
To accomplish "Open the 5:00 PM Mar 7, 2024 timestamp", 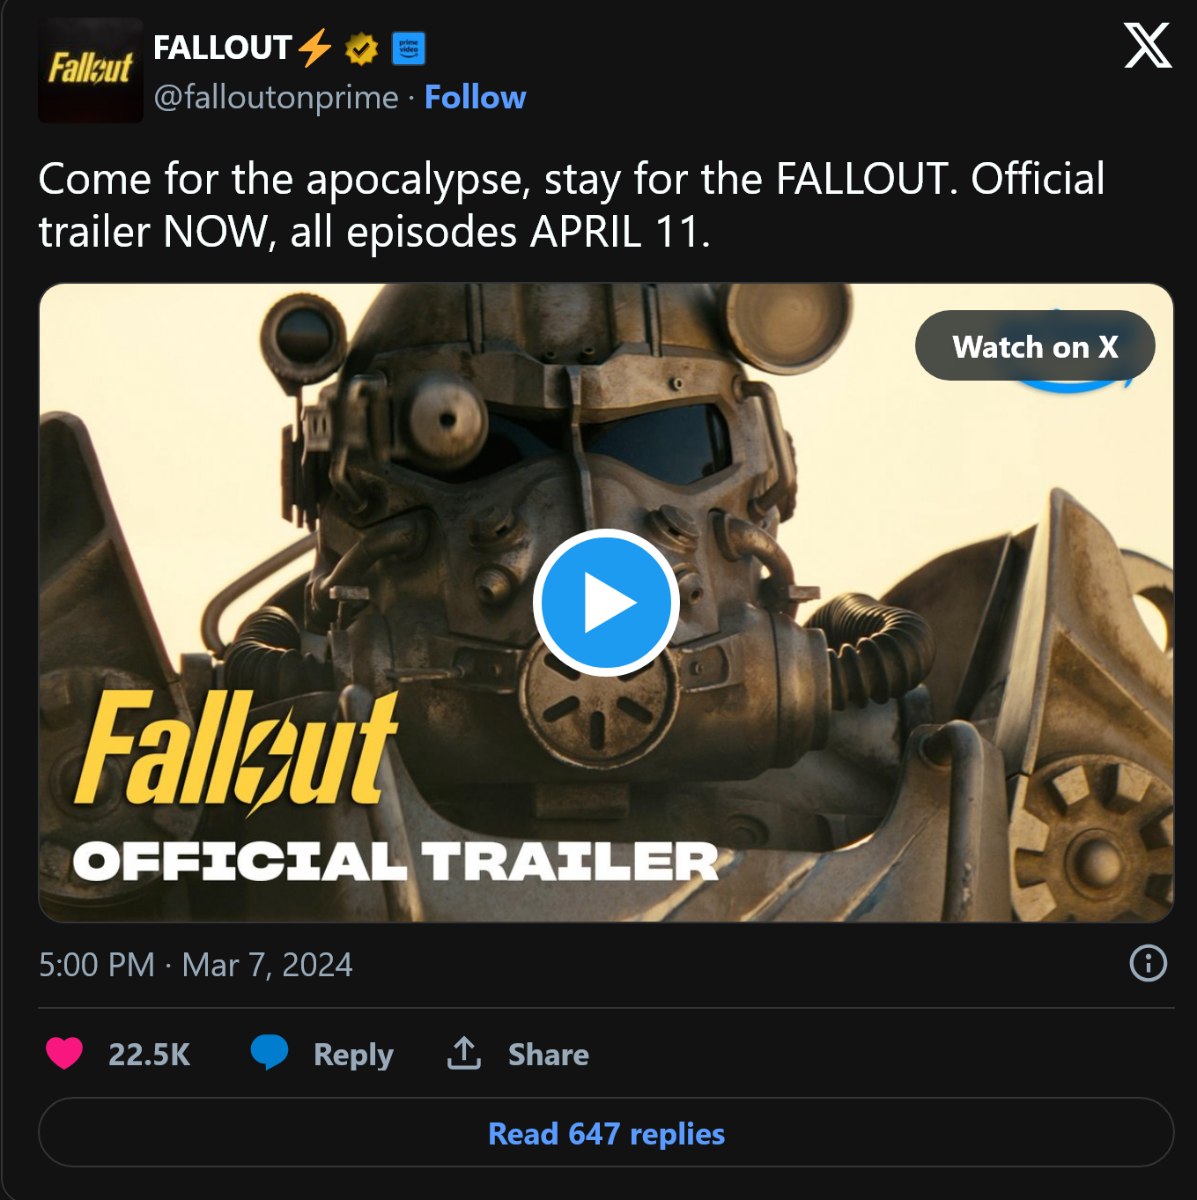I will [196, 964].
